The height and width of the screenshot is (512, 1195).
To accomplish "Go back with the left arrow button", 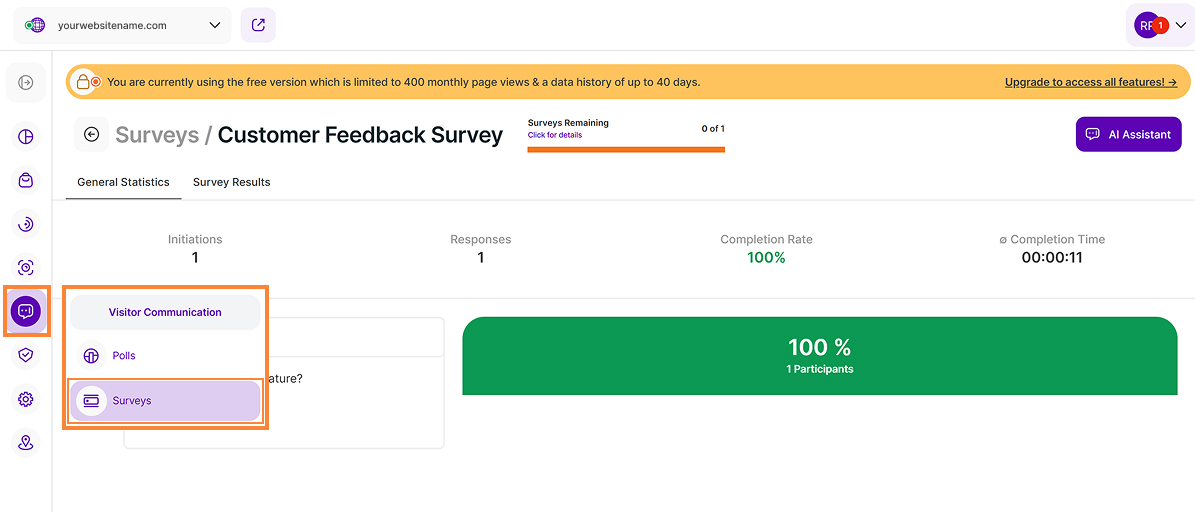I will (91, 135).
